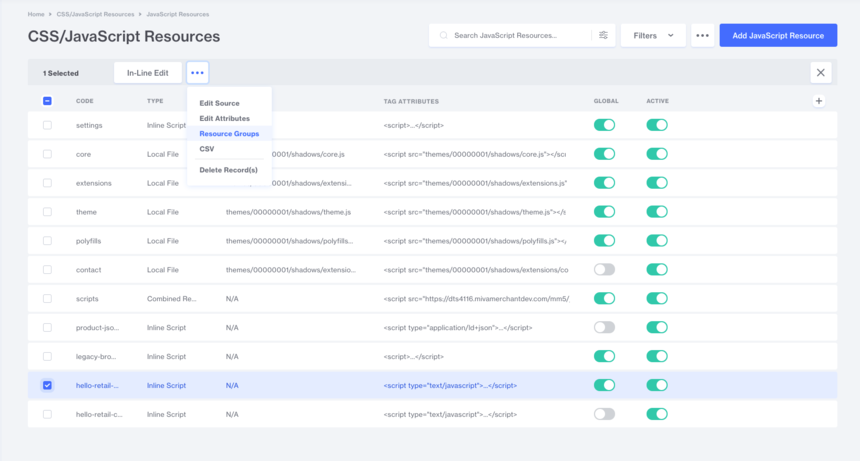Open the top-right three-dot more options button
Image resolution: width=860 pixels, height=461 pixels.
coord(702,35)
